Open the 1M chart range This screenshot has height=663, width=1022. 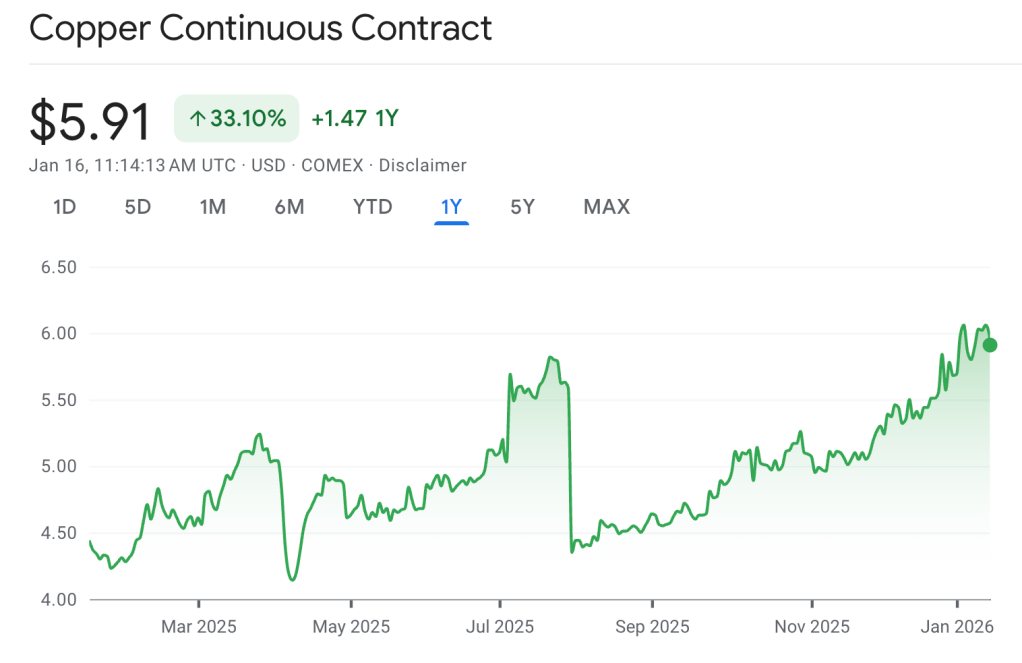coord(212,207)
